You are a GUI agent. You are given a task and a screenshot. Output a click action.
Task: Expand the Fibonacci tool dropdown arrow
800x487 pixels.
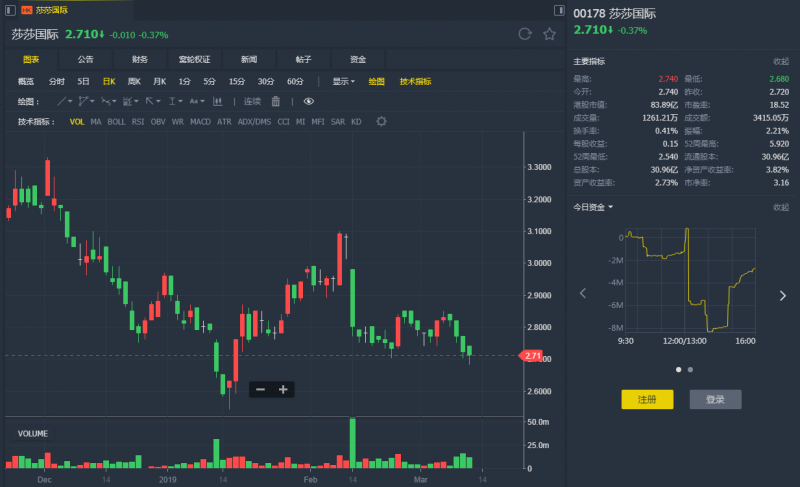tap(136, 101)
